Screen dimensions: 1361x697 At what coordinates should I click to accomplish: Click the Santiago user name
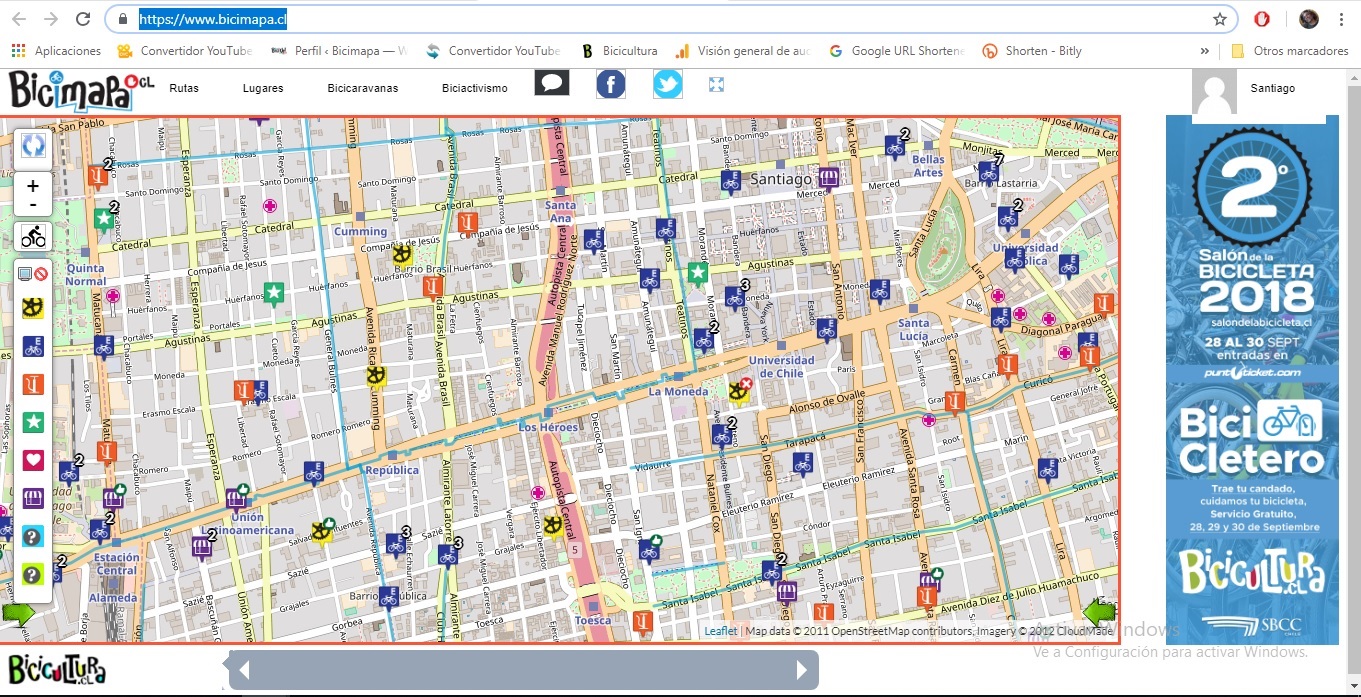tap(1273, 88)
